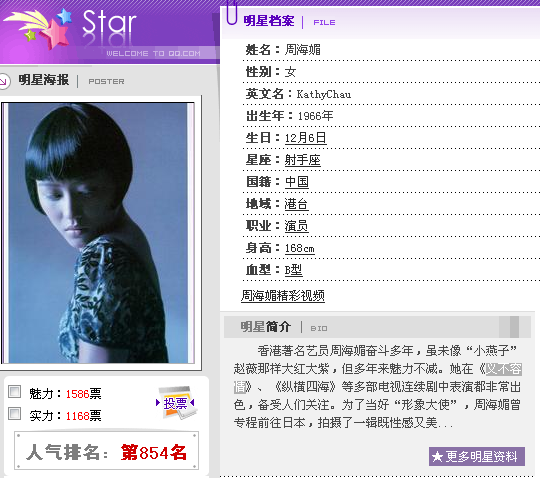Open the 明星档案 file tab heading

(x=269, y=21)
